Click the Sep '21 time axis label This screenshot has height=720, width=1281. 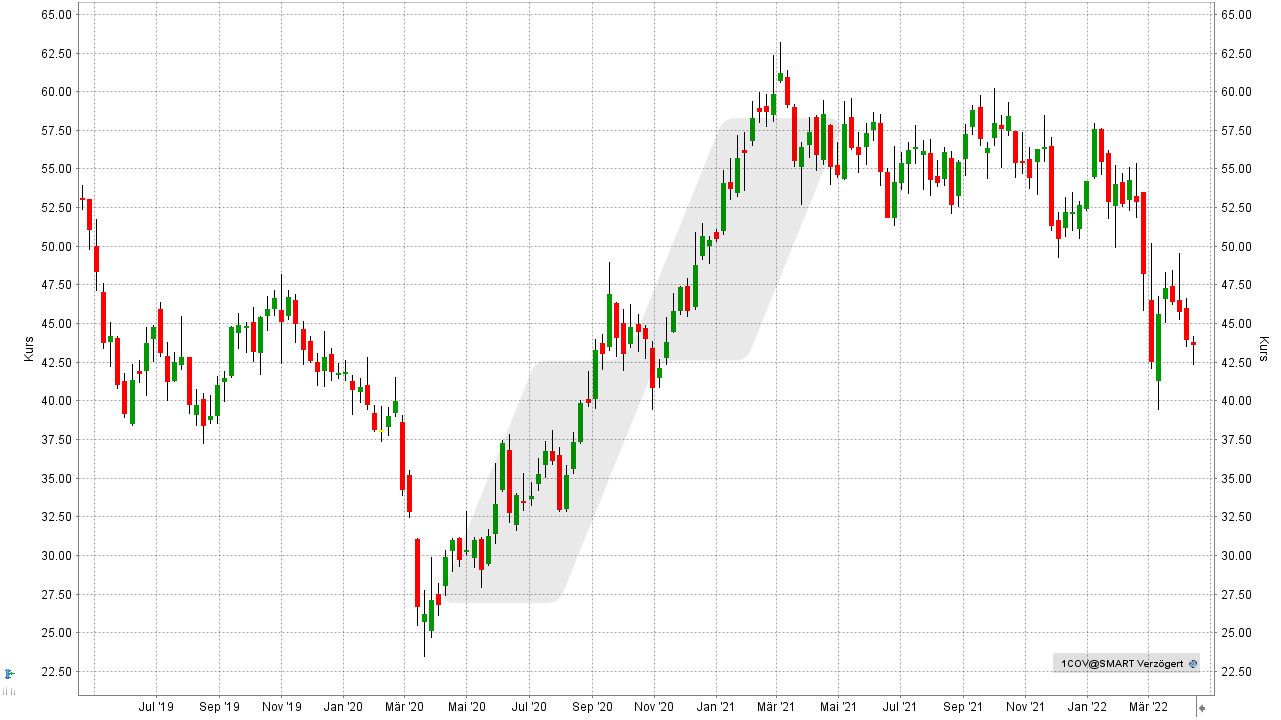pos(963,707)
